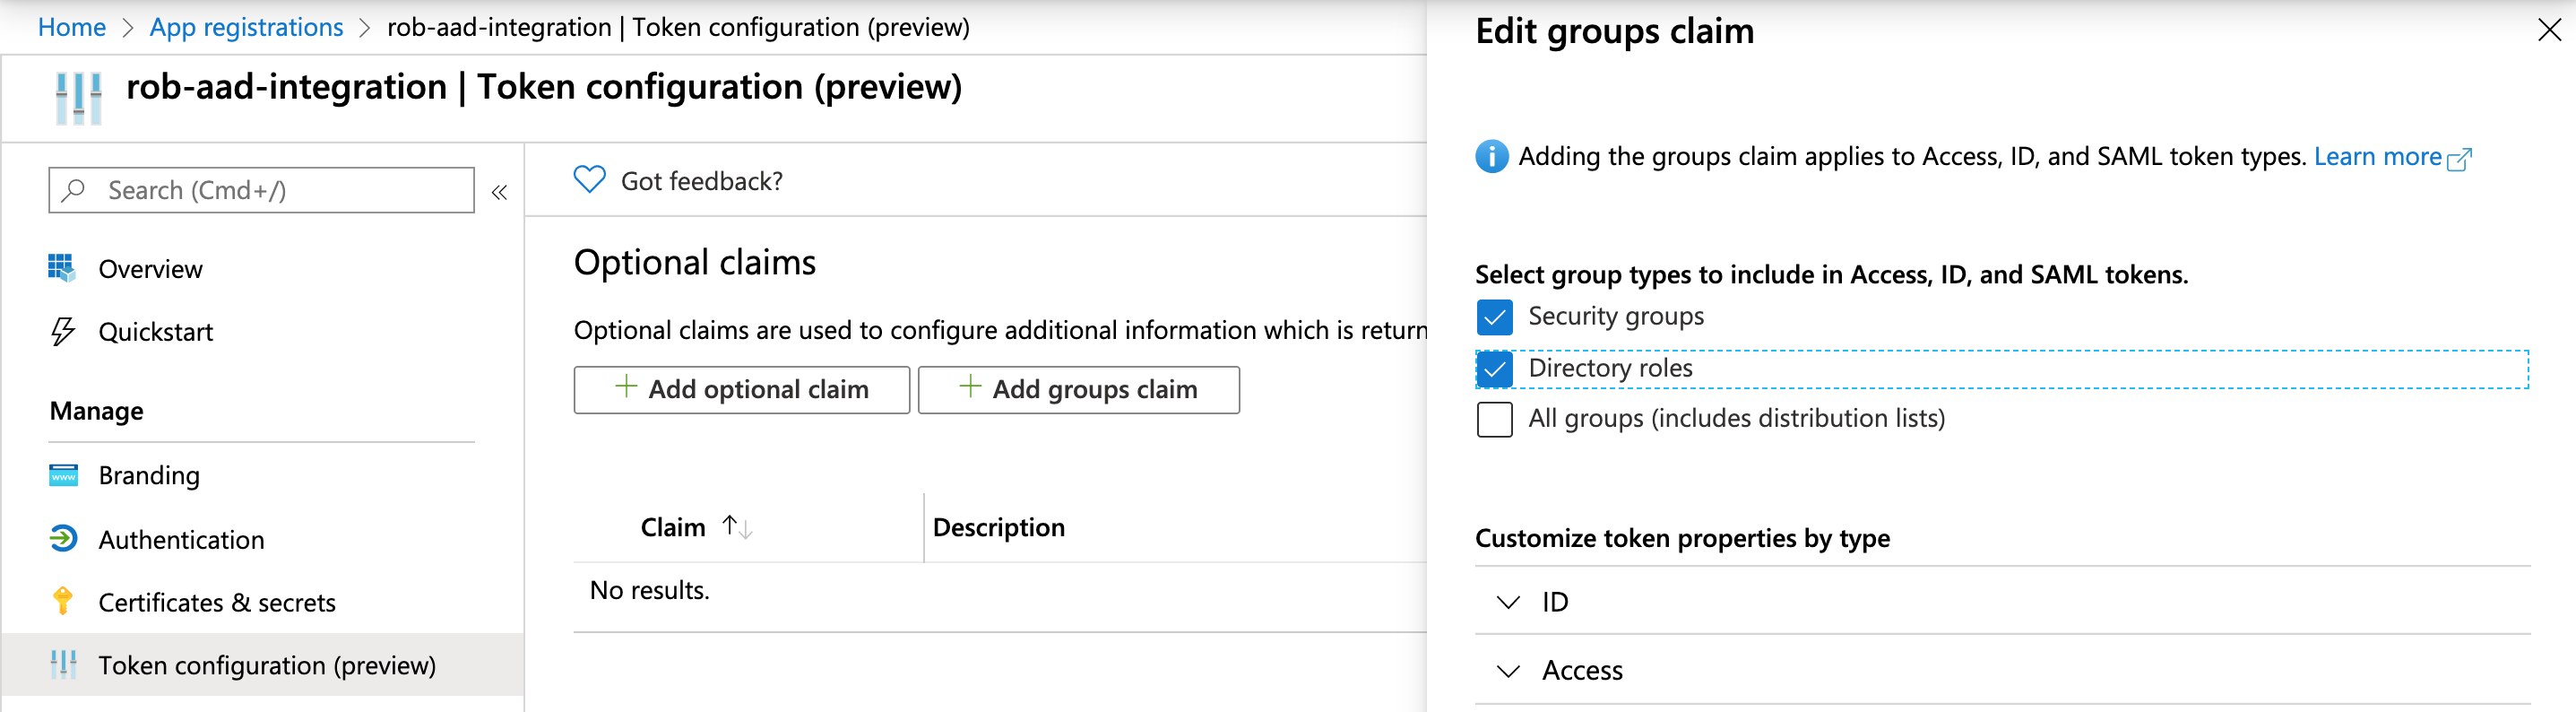Click the Token configuration sliders icon in sidebar

(x=63, y=664)
